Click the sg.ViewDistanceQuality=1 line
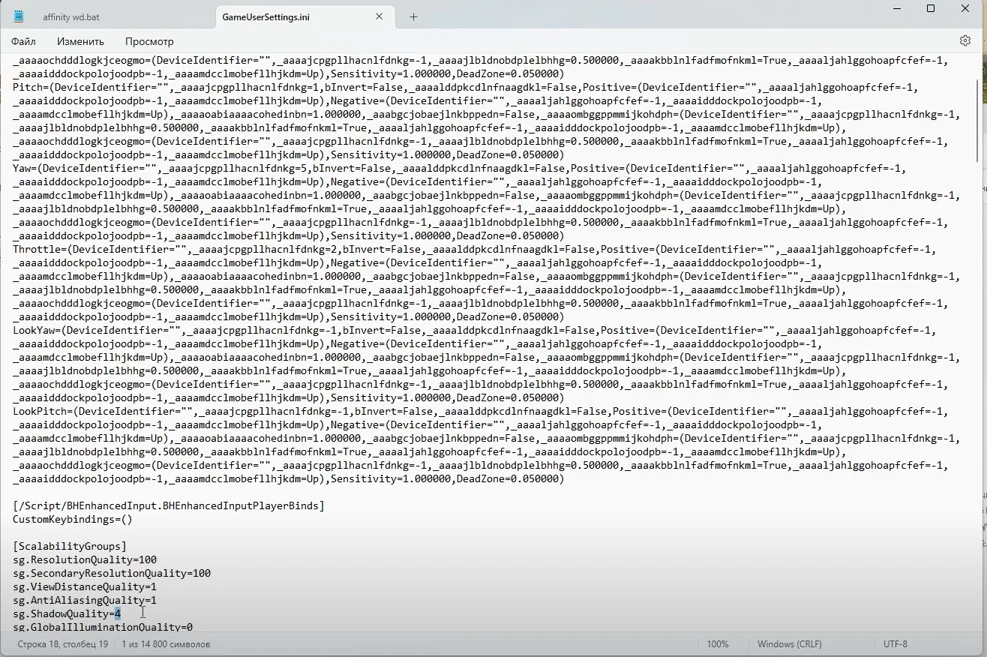 (x=85, y=587)
